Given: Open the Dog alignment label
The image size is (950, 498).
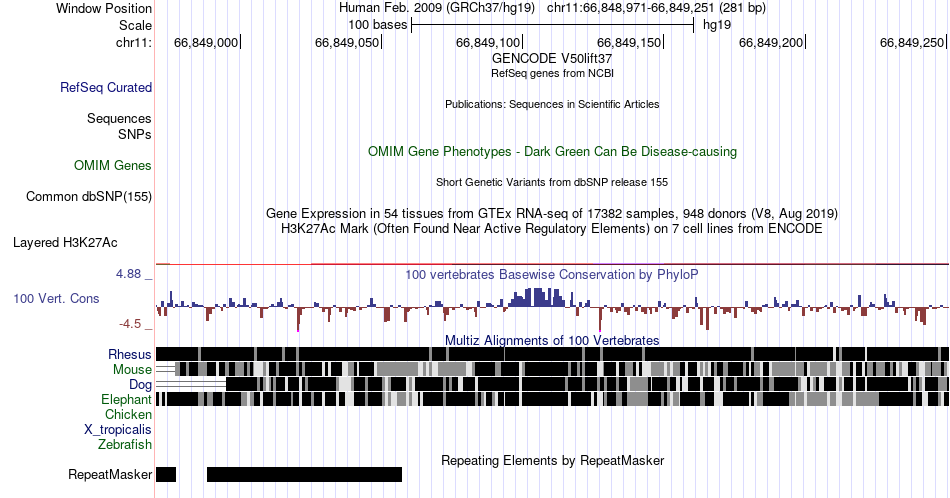Looking at the screenshot, I should 140,384.
